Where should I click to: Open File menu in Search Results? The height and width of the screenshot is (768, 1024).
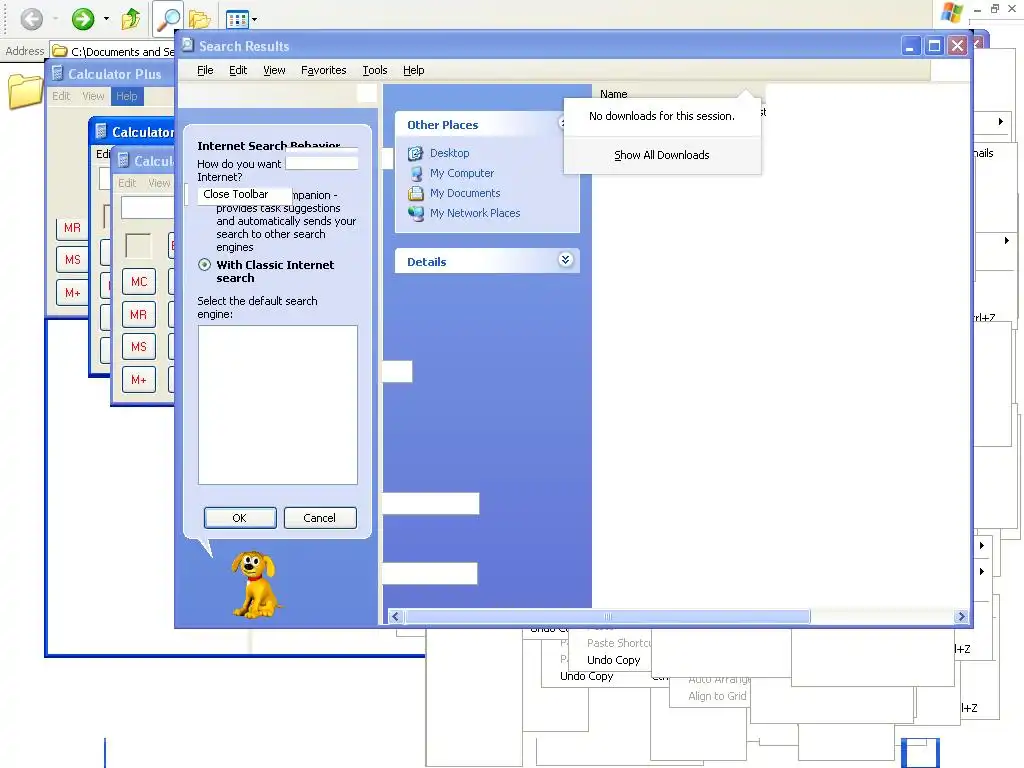pos(205,70)
